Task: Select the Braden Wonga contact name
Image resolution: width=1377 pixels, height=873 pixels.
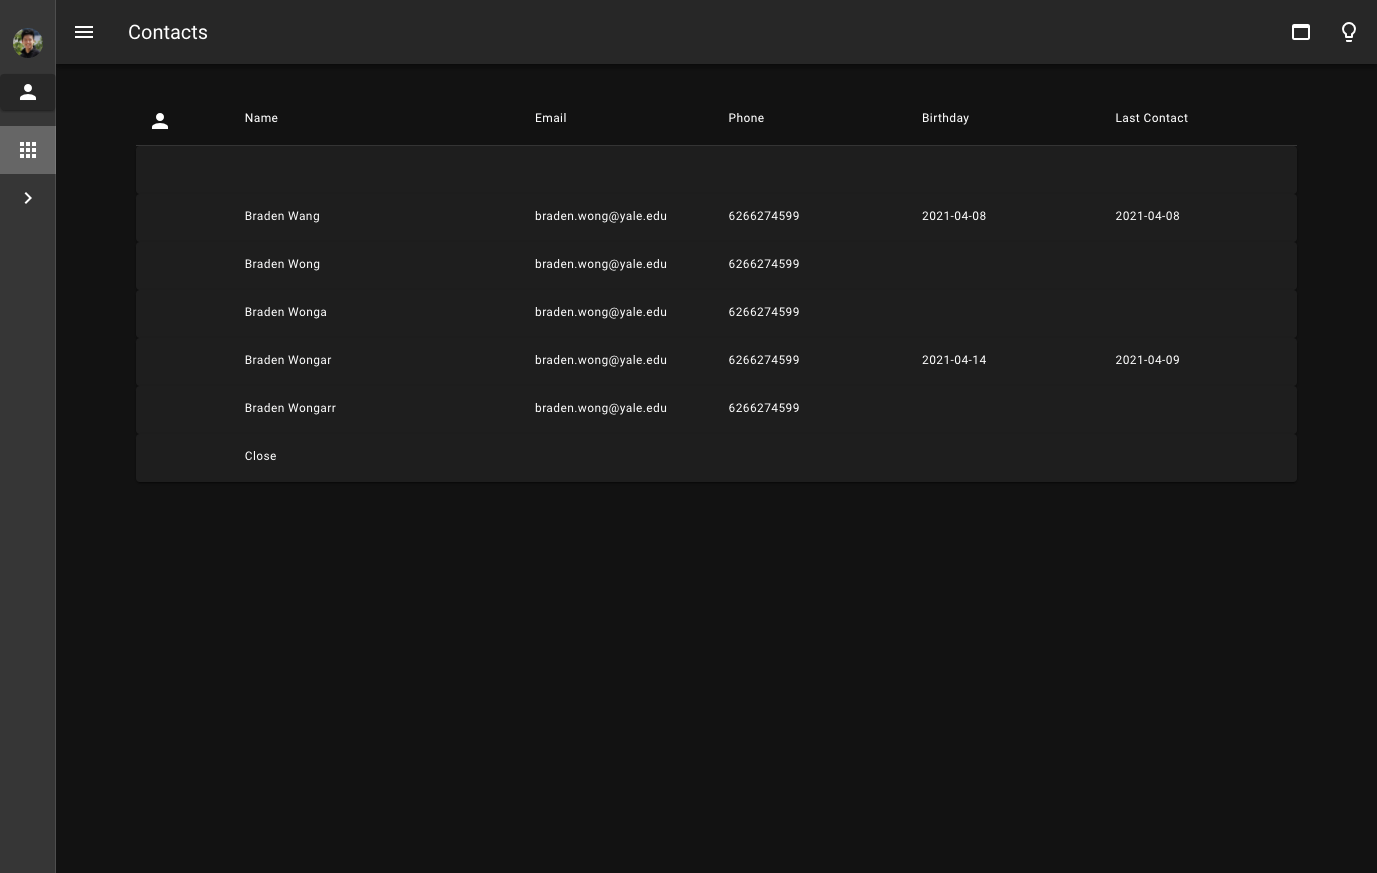Action: (x=286, y=312)
